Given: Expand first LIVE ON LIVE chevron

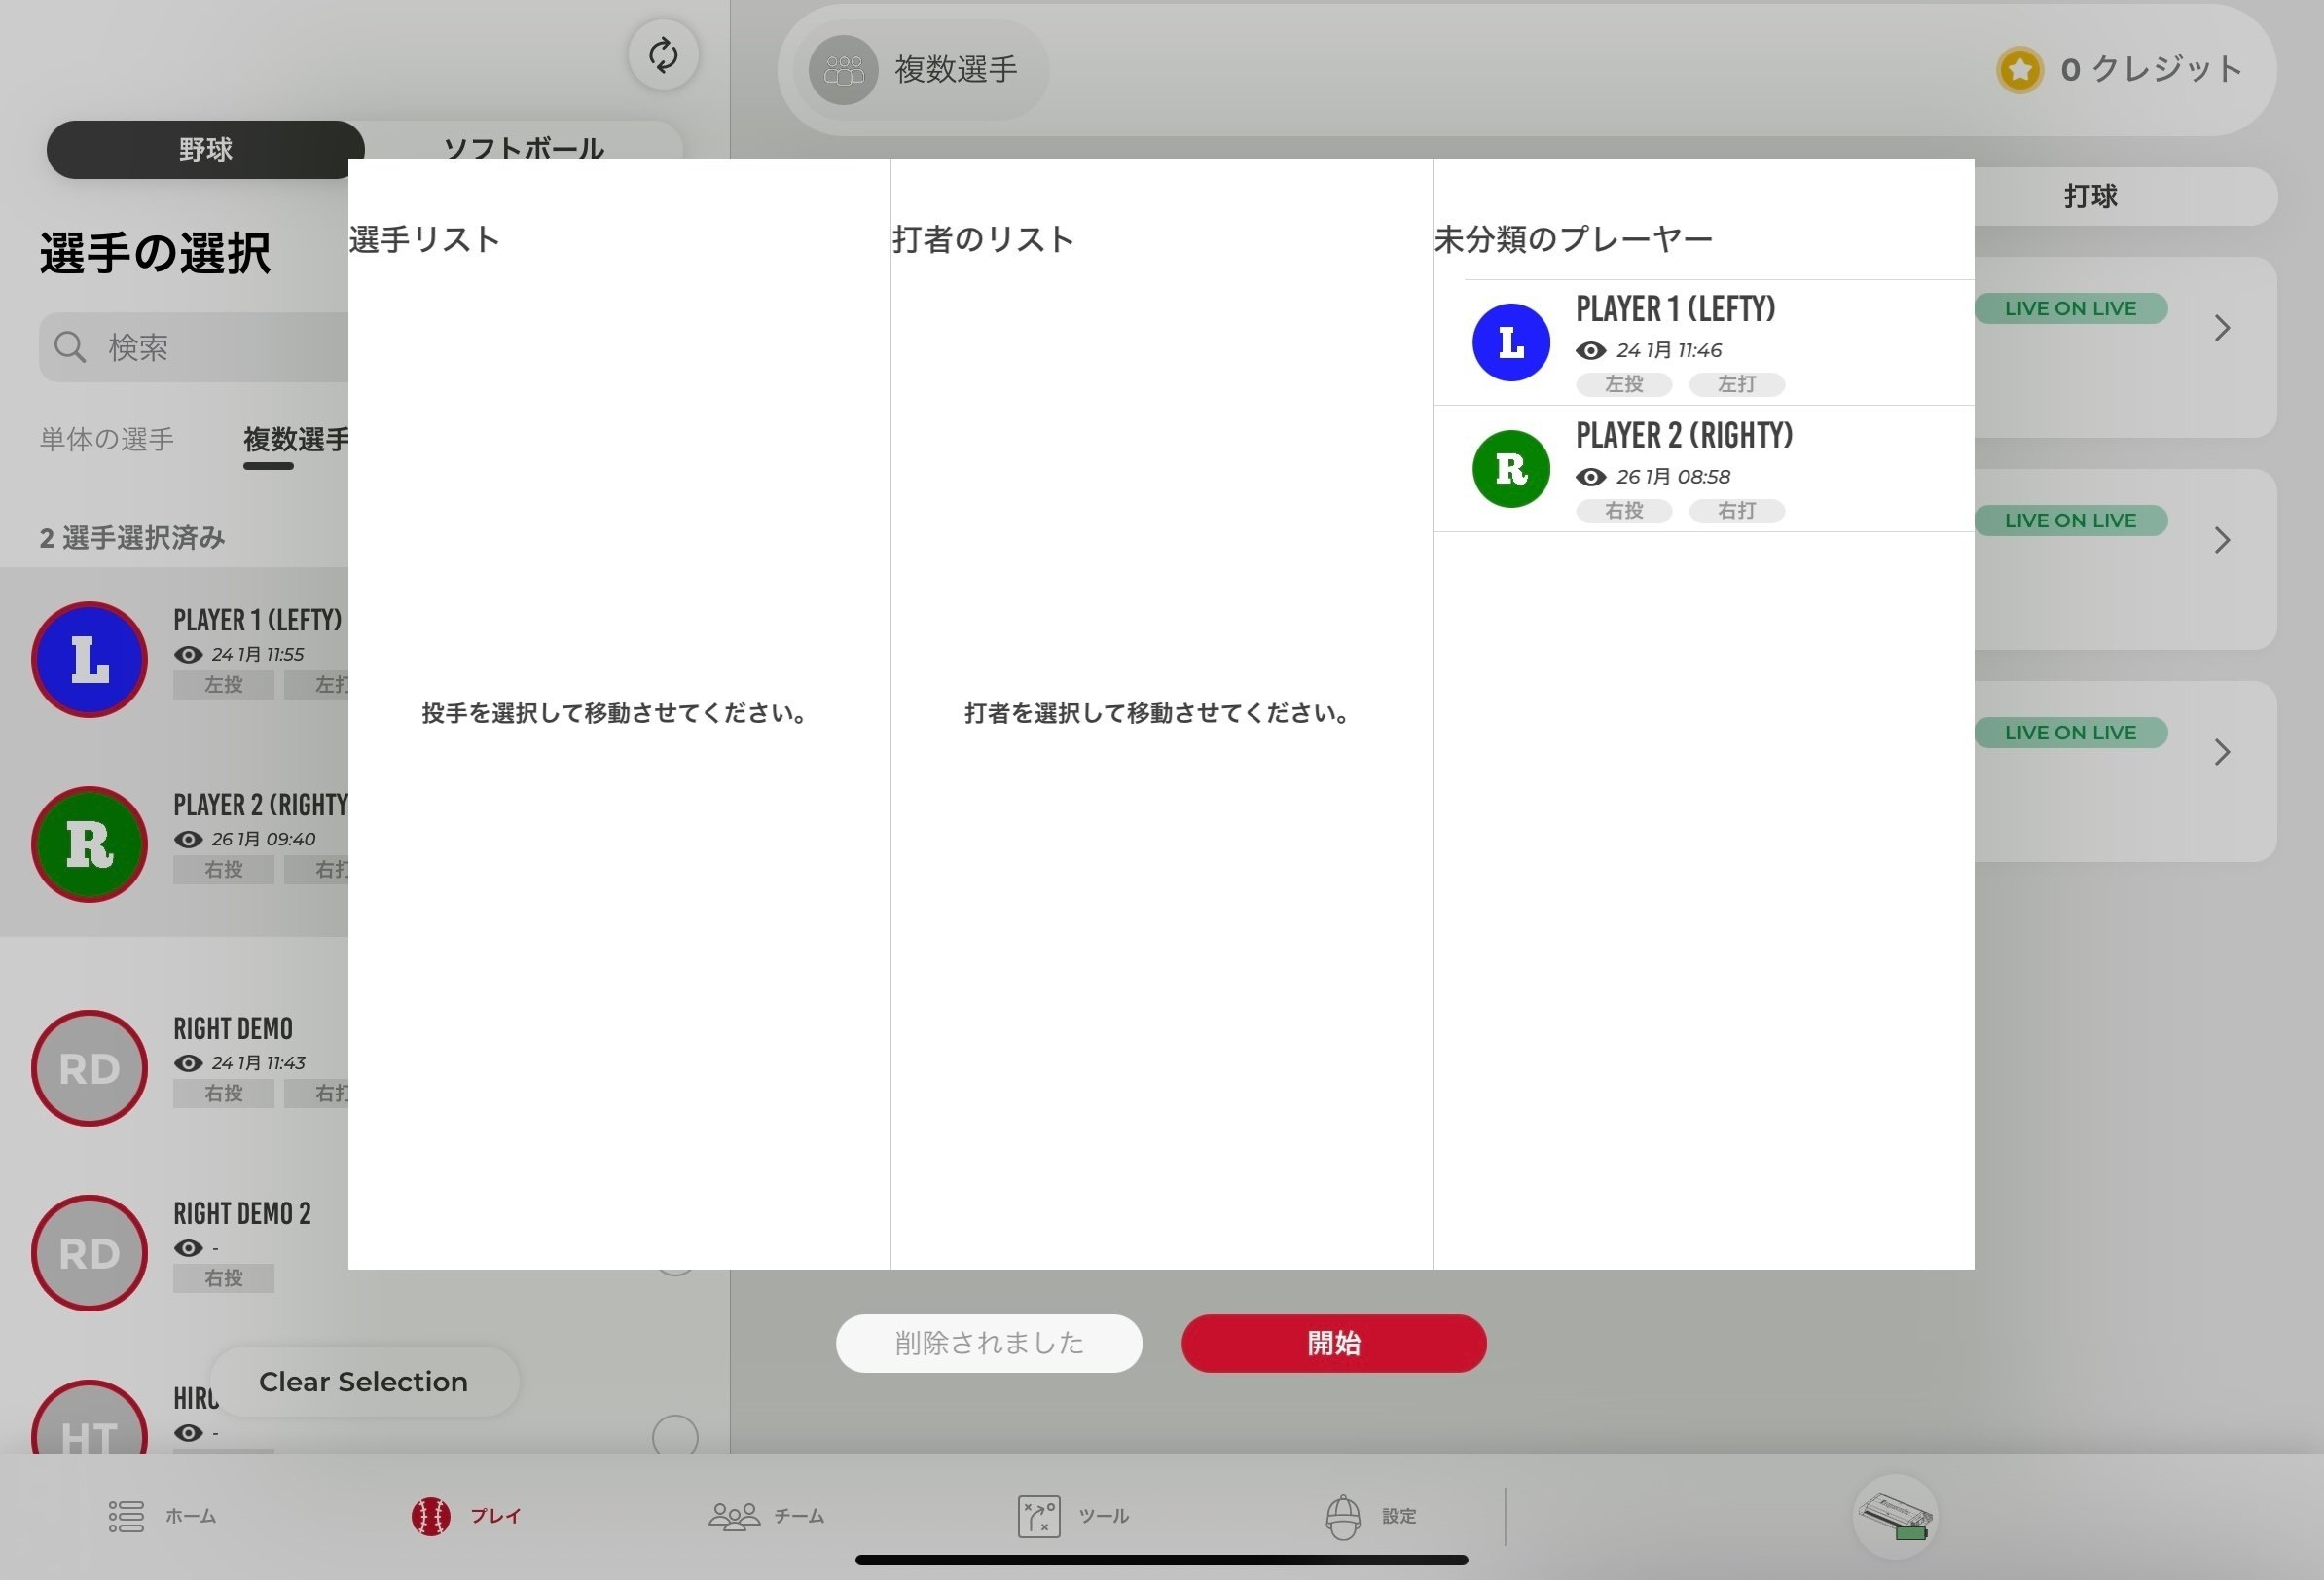Looking at the screenshot, I should pos(2222,328).
